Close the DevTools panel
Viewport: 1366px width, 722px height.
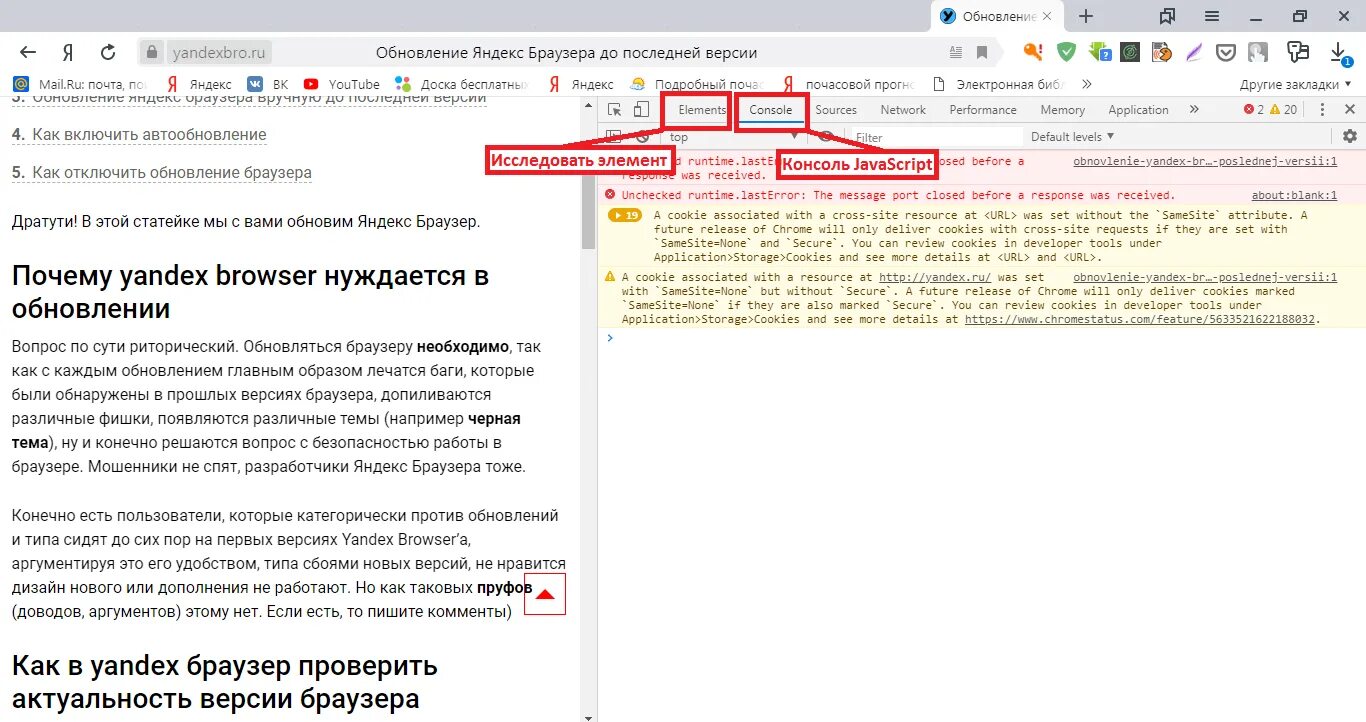pyautogui.click(x=1350, y=110)
